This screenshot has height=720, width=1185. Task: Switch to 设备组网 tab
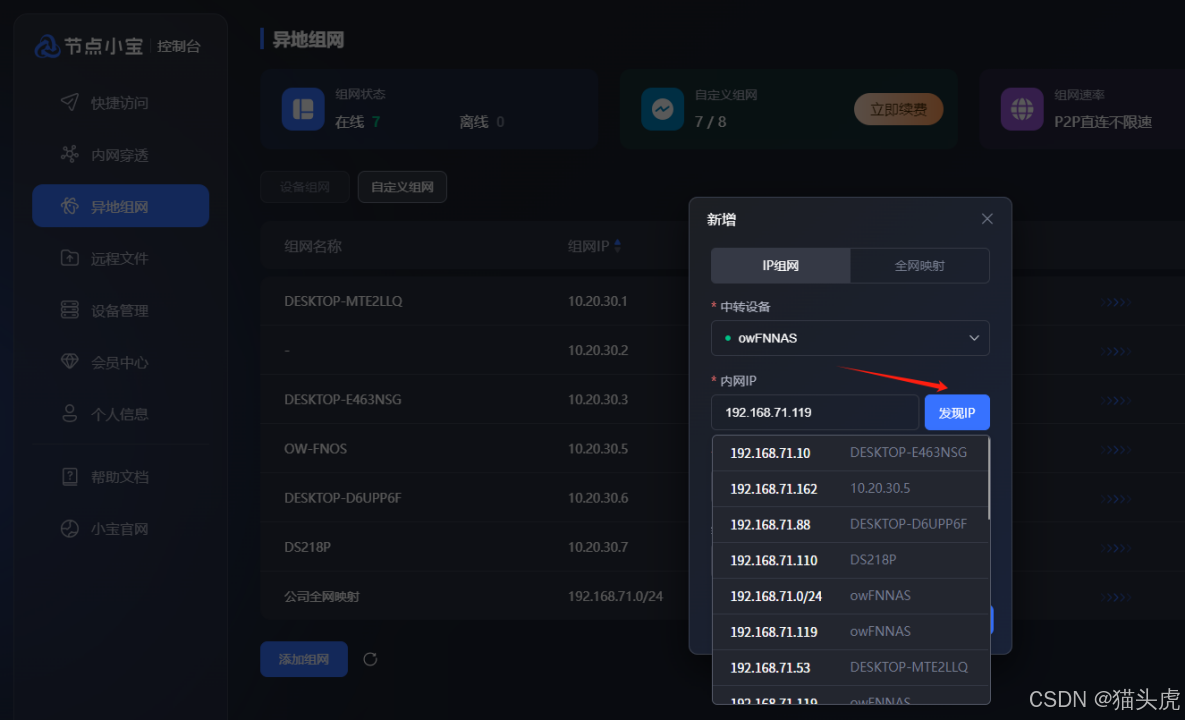pyautogui.click(x=305, y=187)
